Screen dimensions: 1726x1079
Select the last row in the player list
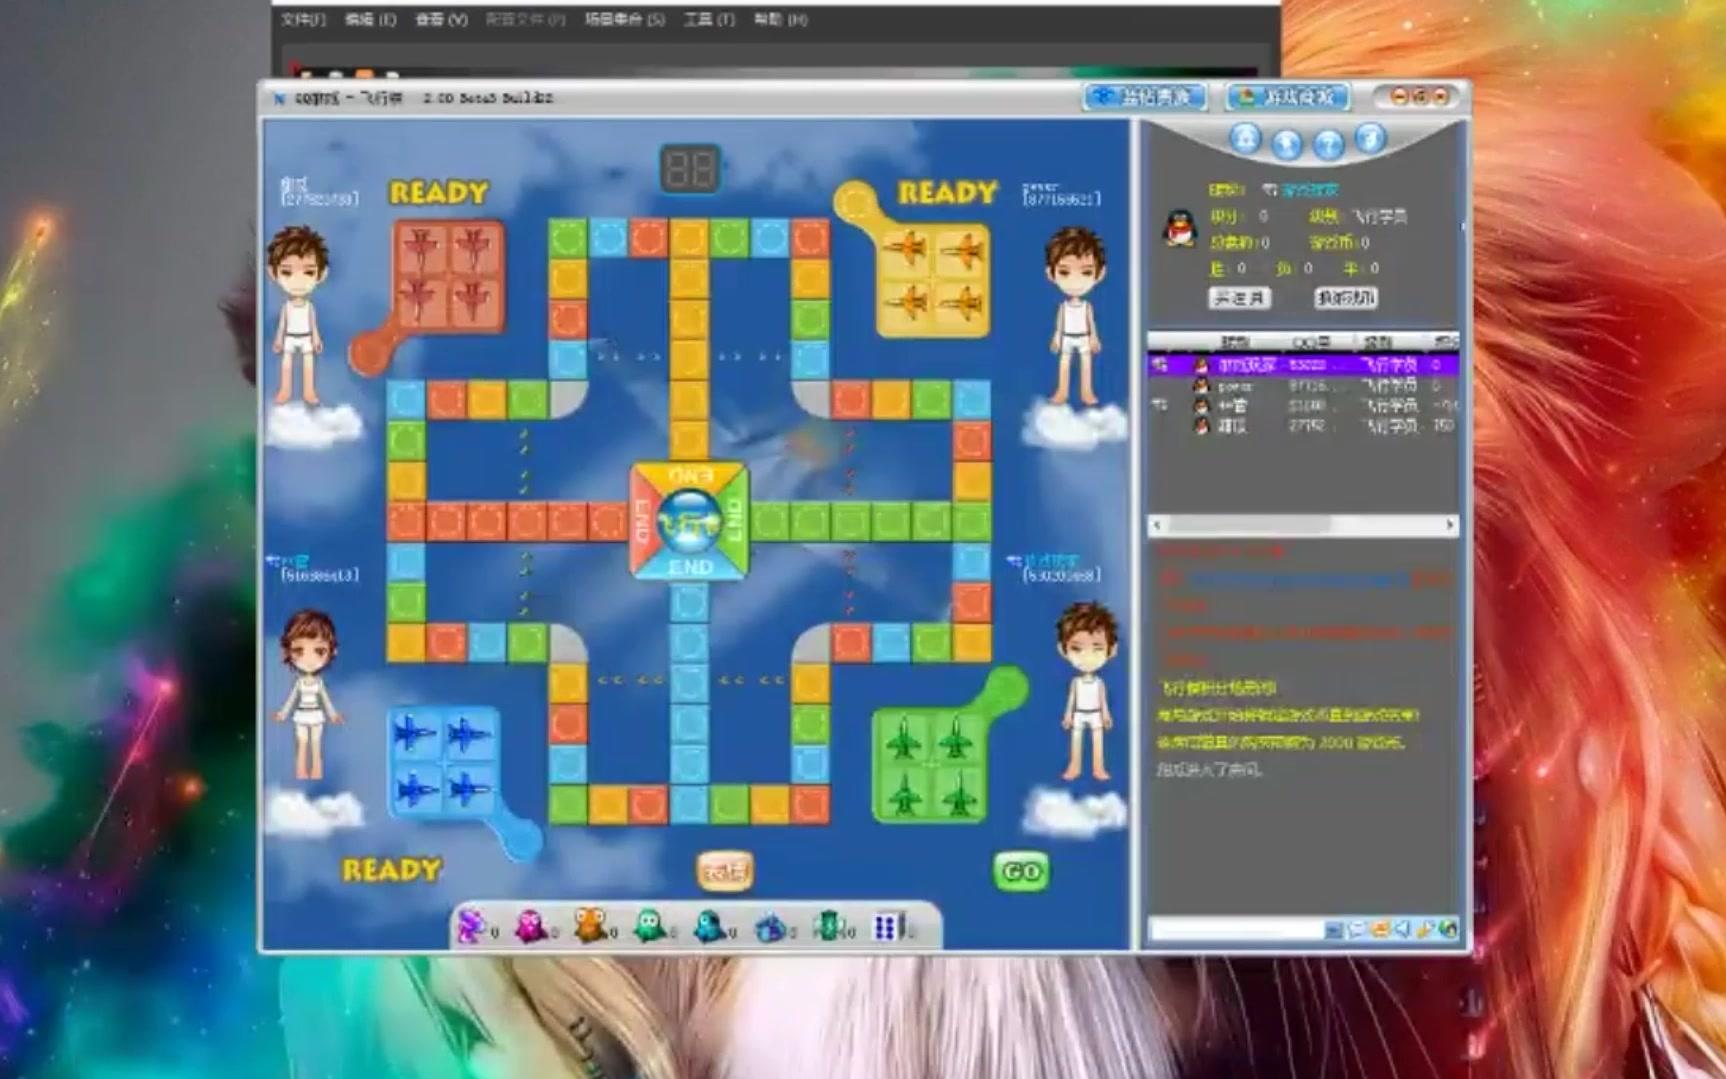click(x=1303, y=426)
